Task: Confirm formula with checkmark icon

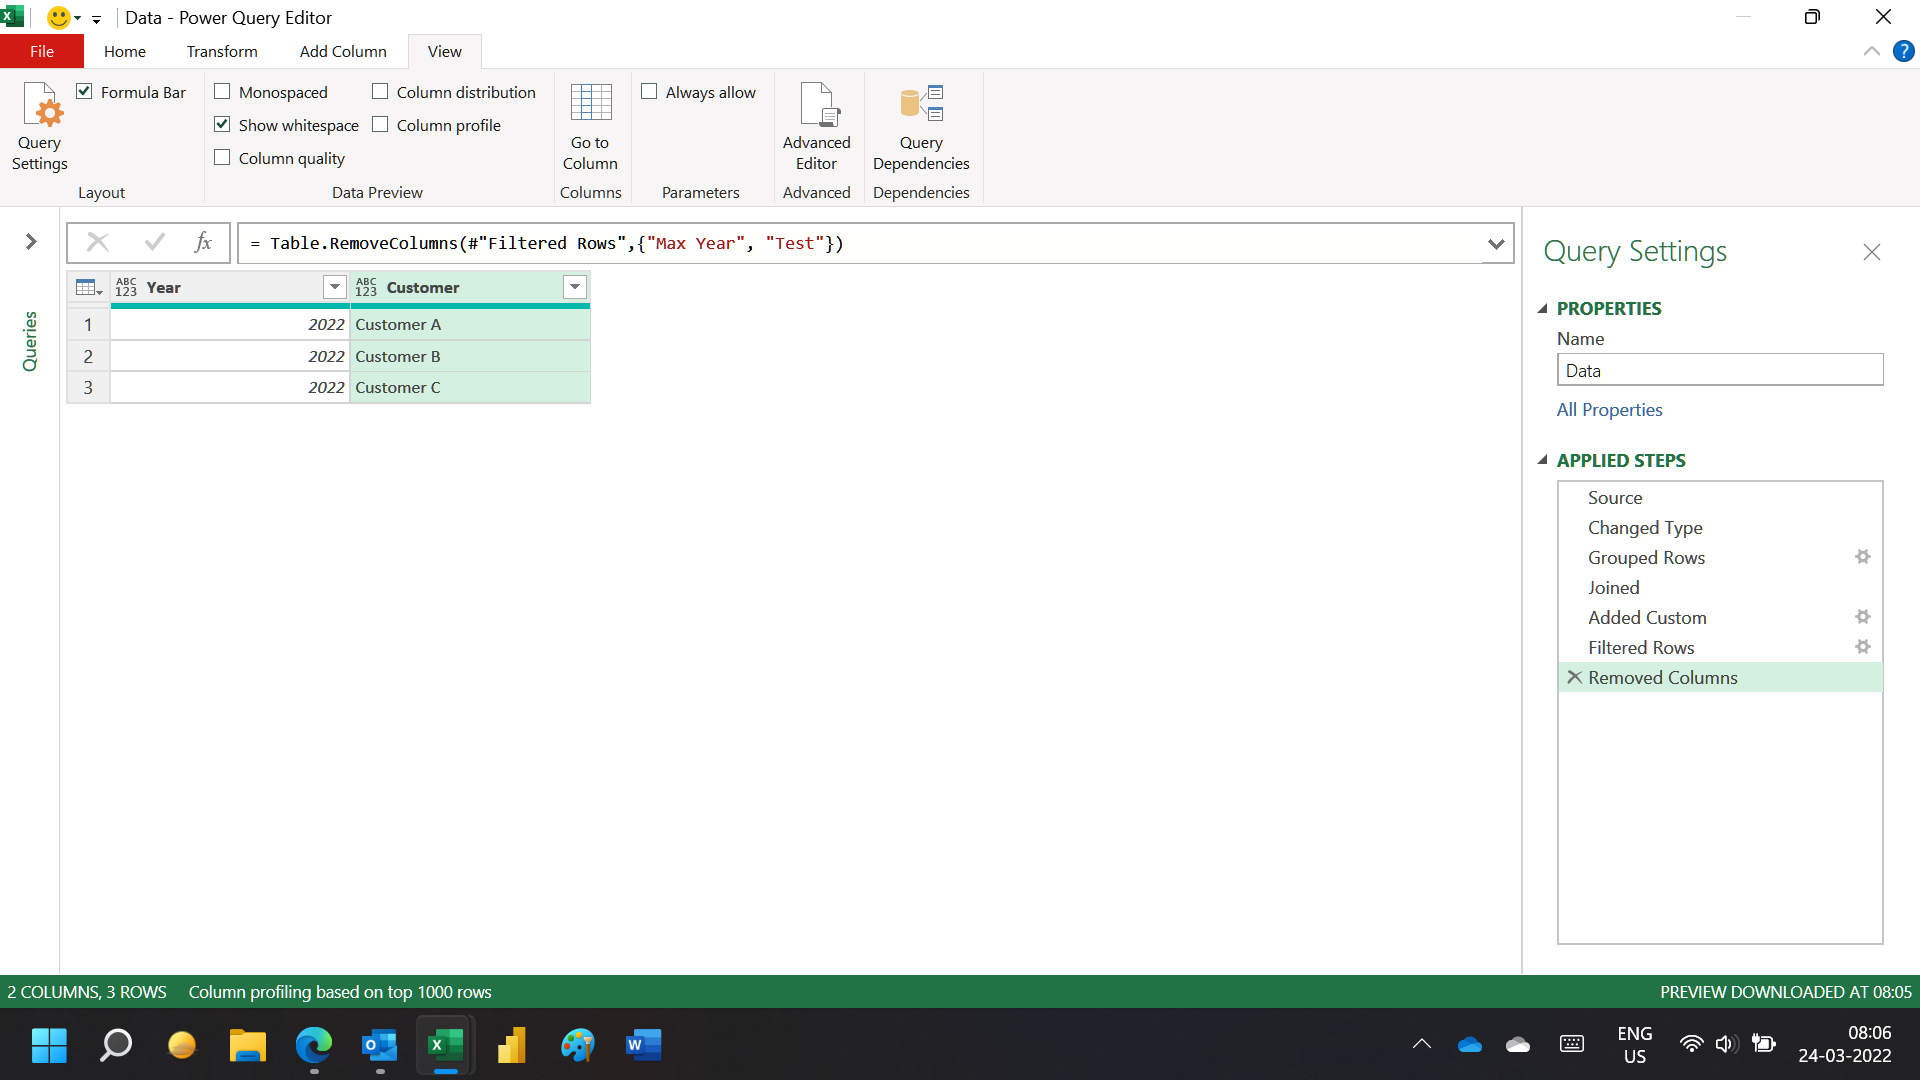Action: click(155, 242)
